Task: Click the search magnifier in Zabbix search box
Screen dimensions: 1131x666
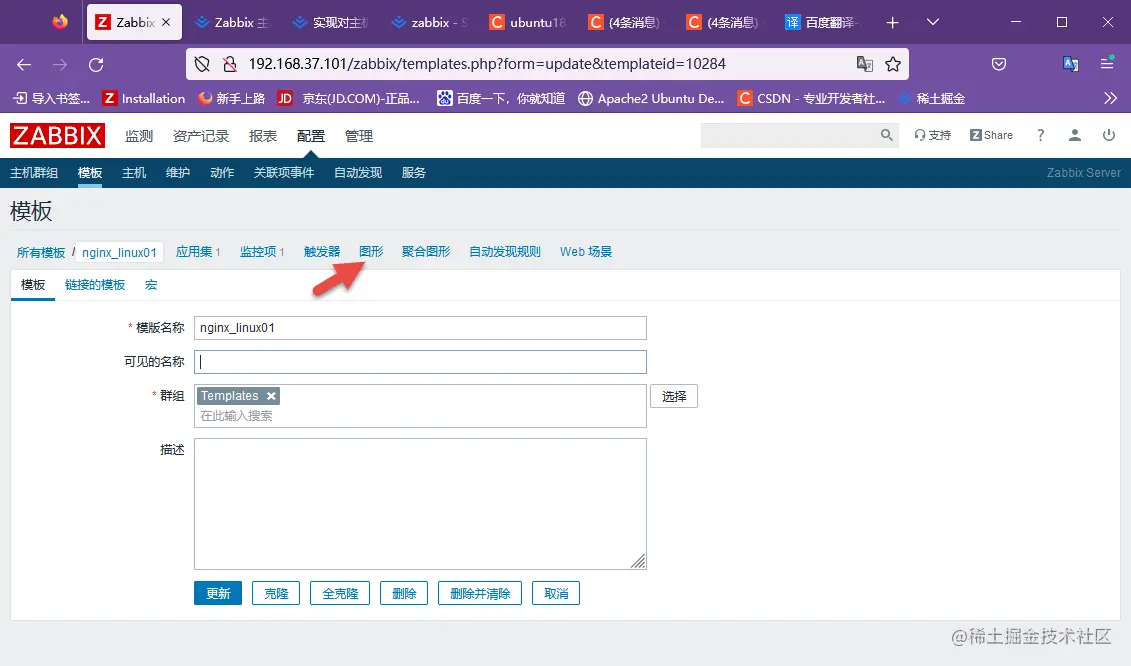Action: 884,134
